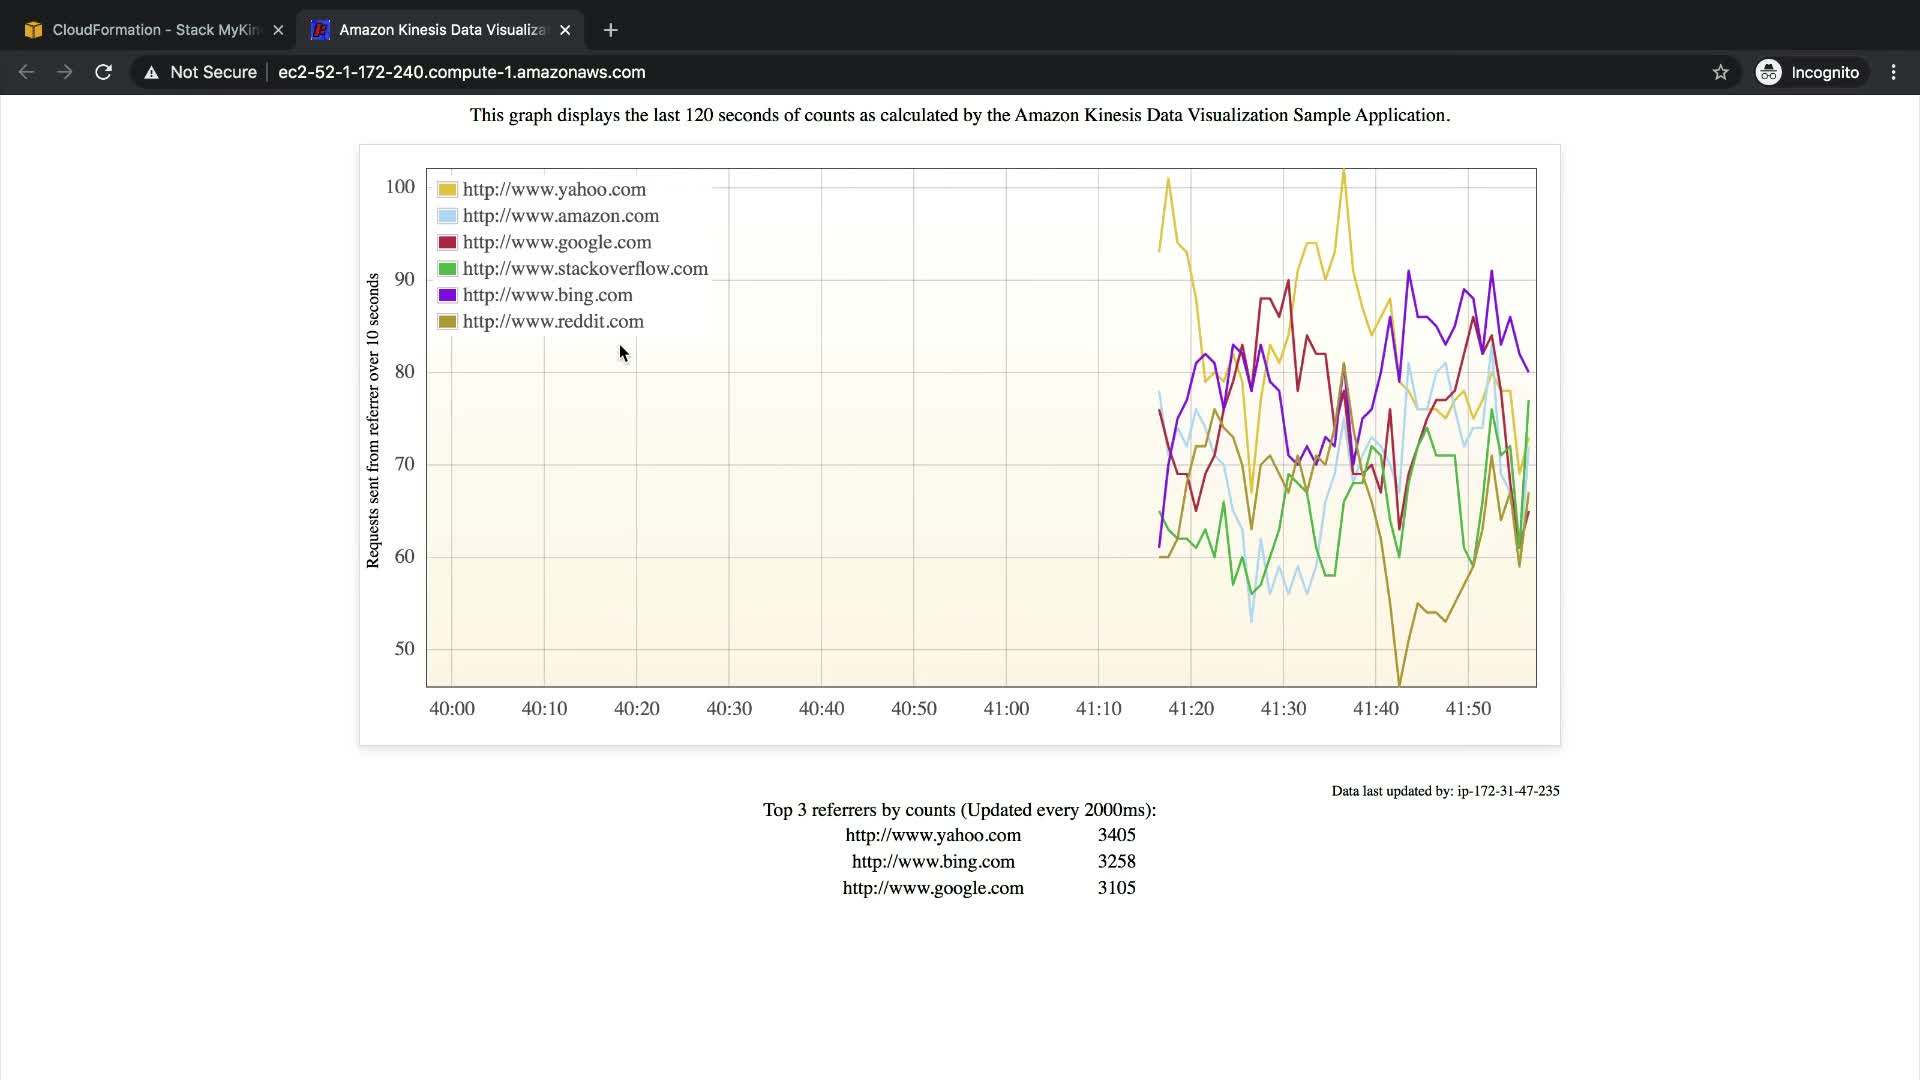Click the amazon.com light blue legend swatch
Image resolution: width=1920 pixels, height=1080 pixels.
(447, 216)
